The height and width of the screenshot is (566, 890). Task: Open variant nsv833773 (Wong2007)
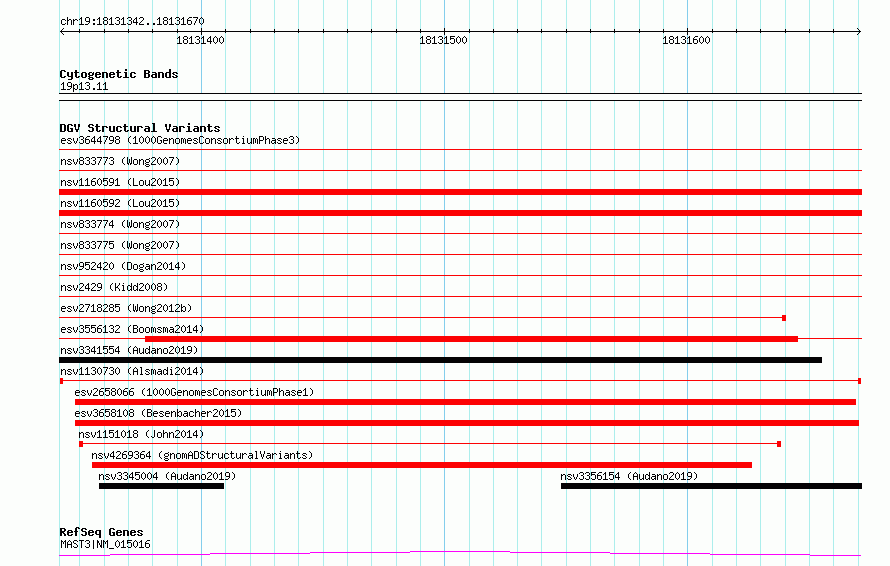(x=120, y=161)
